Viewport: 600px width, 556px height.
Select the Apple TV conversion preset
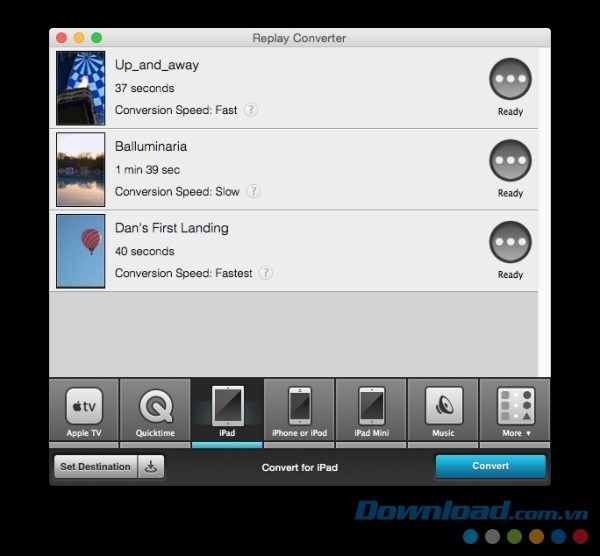(84, 410)
